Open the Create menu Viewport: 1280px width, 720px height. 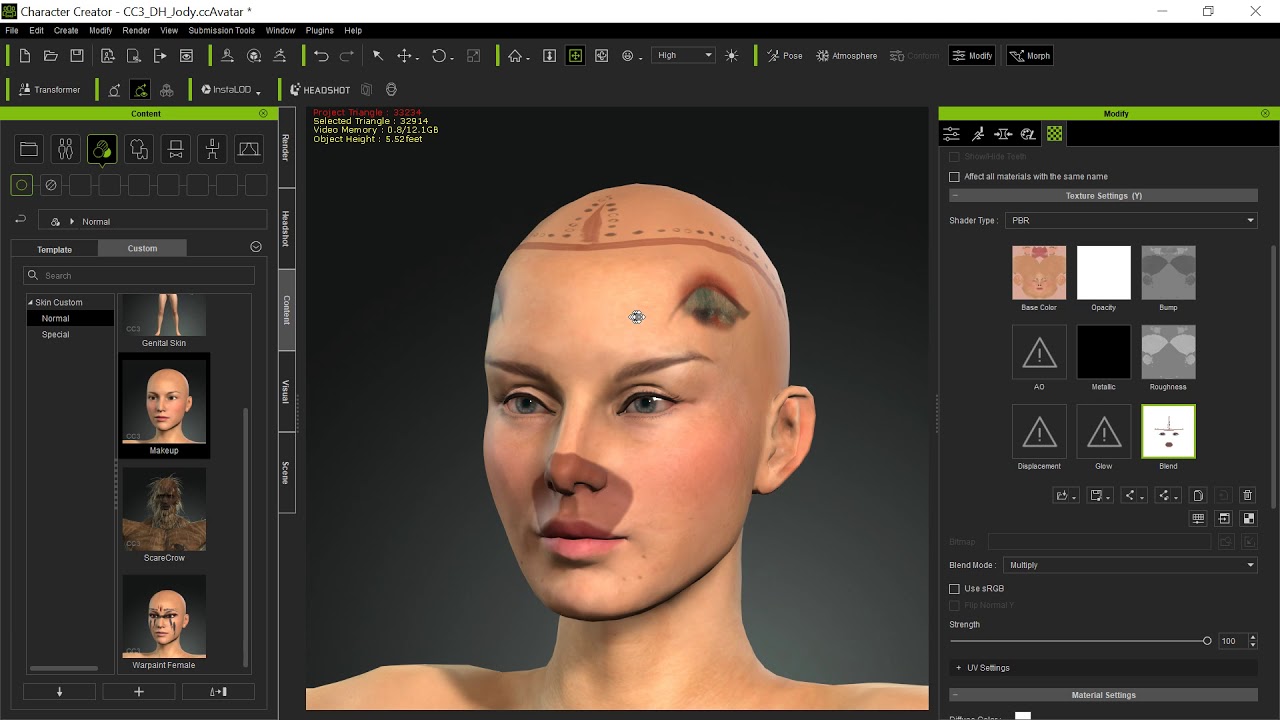pos(66,31)
